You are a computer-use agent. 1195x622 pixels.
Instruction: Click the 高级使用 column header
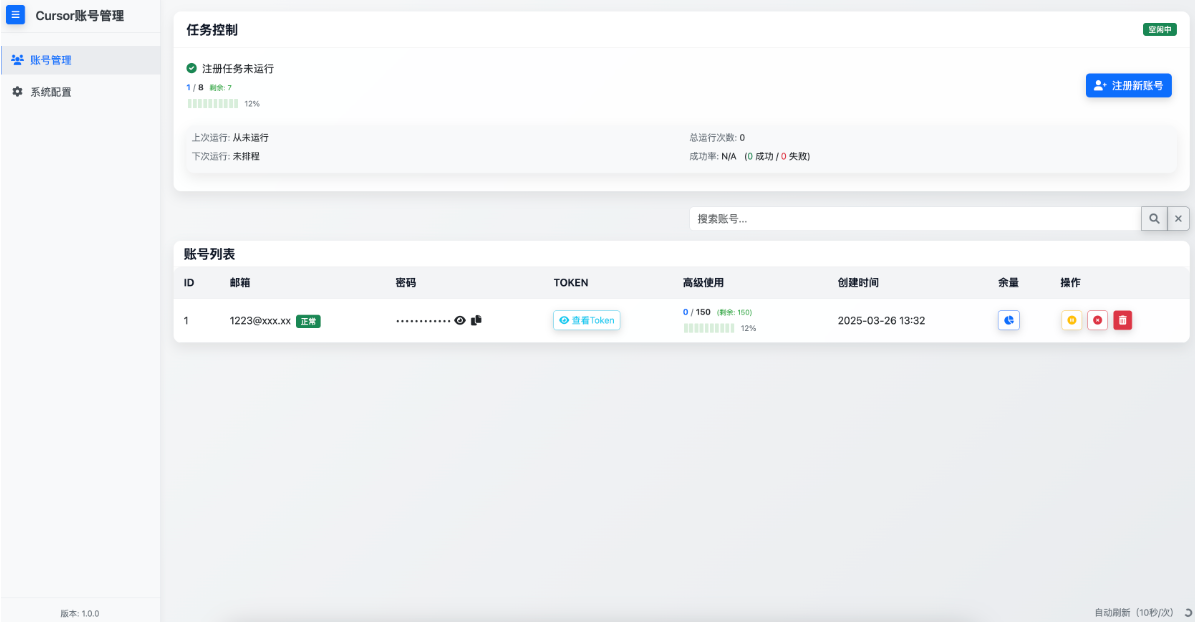[x=703, y=283]
